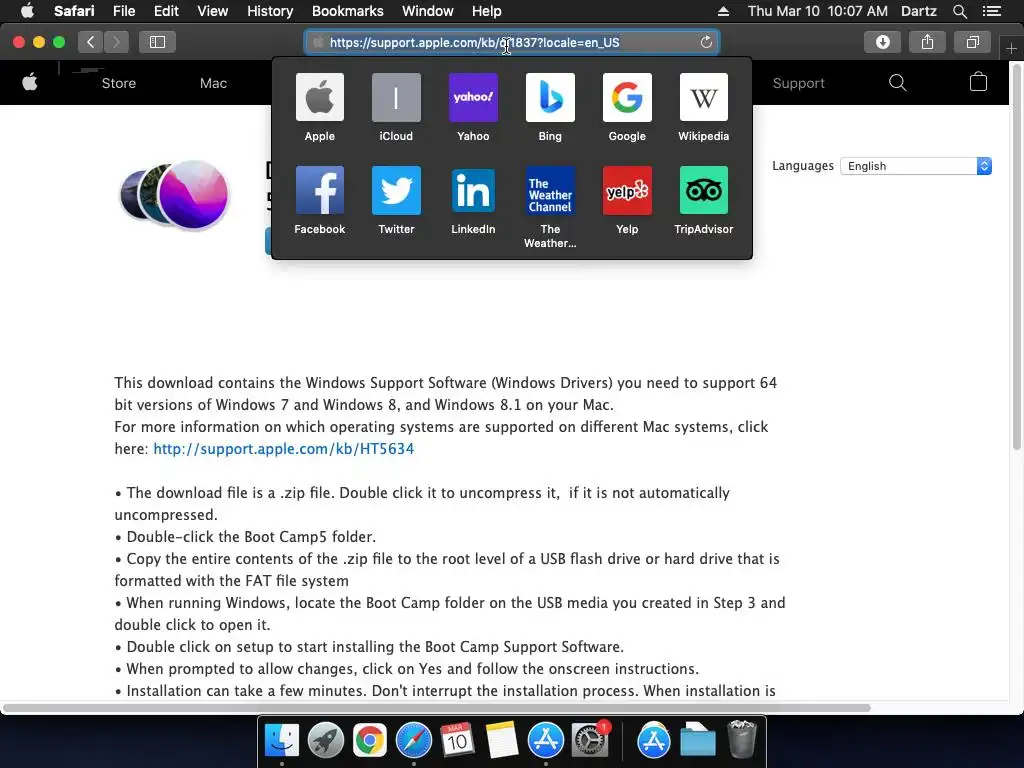Viewport: 1024px width, 768px height.
Task: Click the eject icon in the menu bar
Action: 723,11
